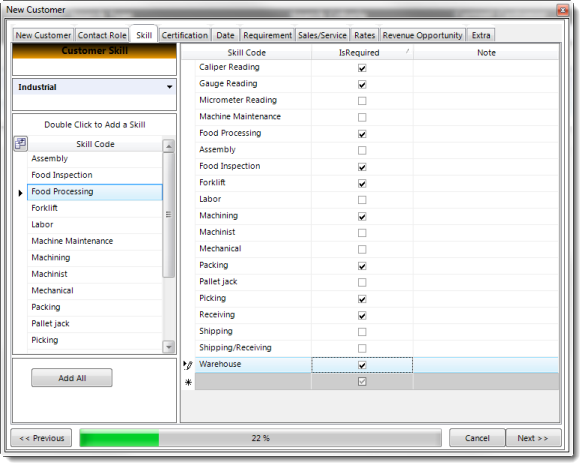Check IsRequired for Micrometer Reading
Image resolution: width=585 pixels, height=468 pixels.
362,101
